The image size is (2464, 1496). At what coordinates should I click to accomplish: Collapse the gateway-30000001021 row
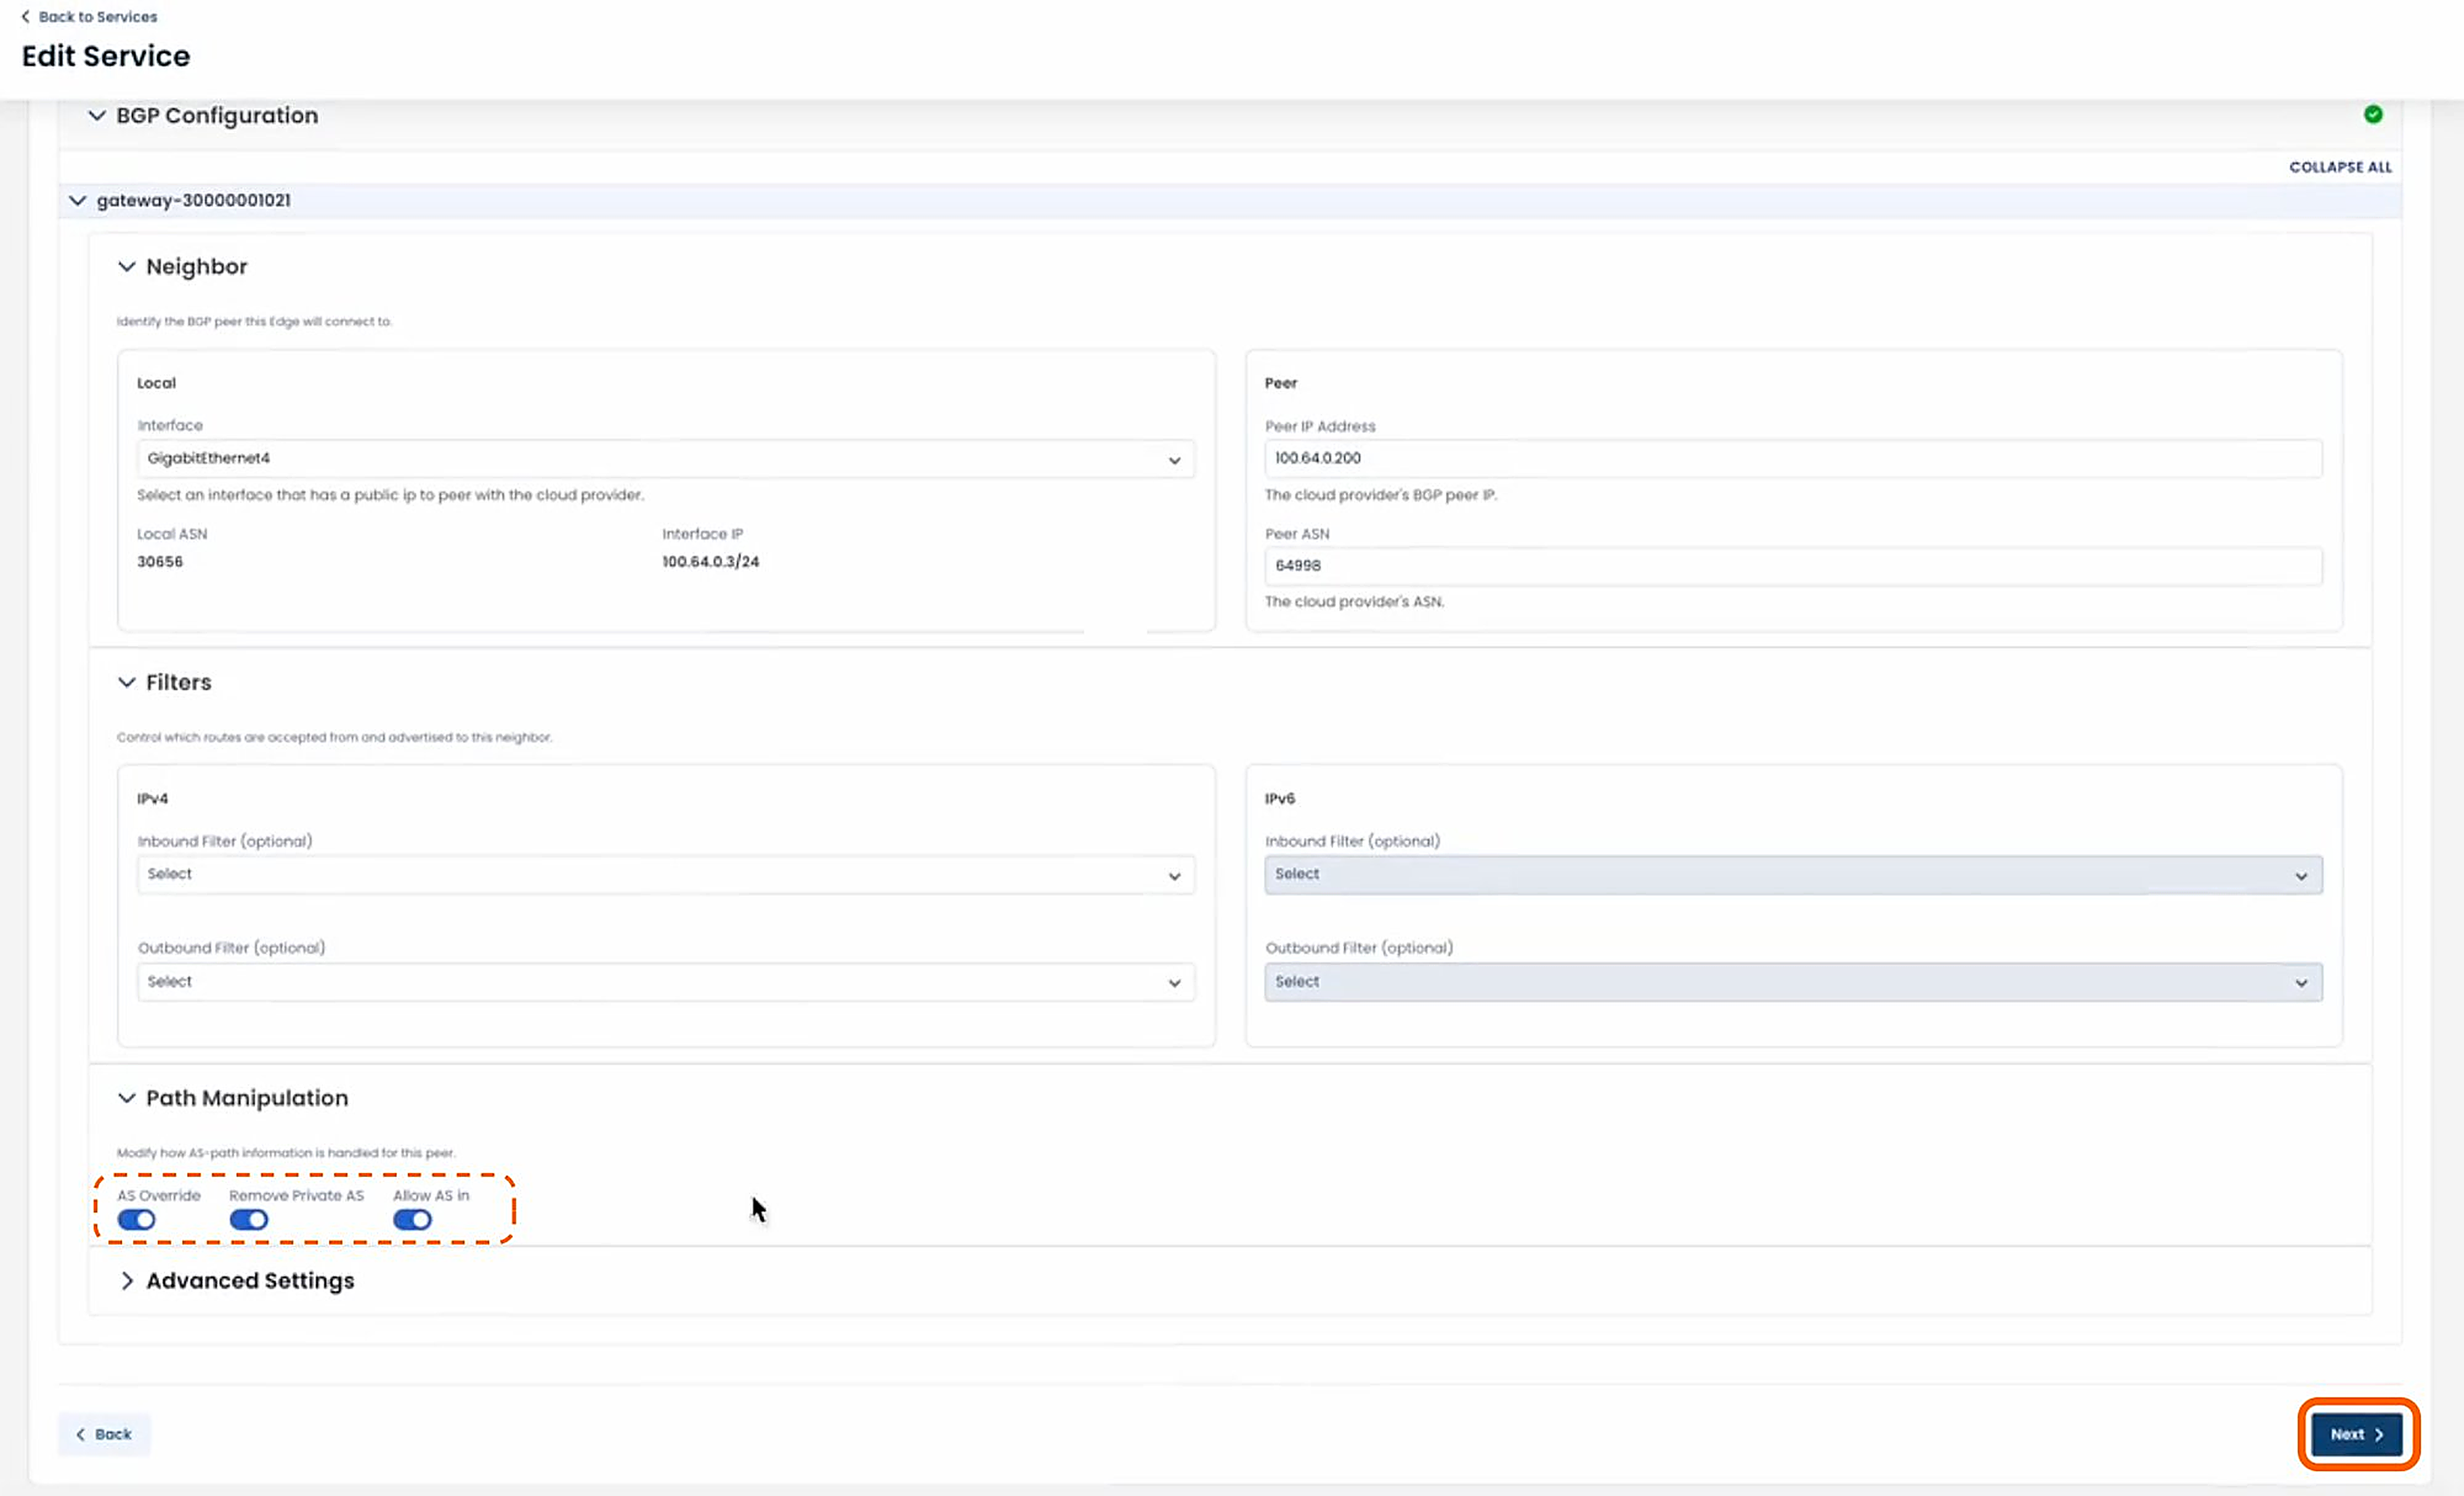click(78, 201)
